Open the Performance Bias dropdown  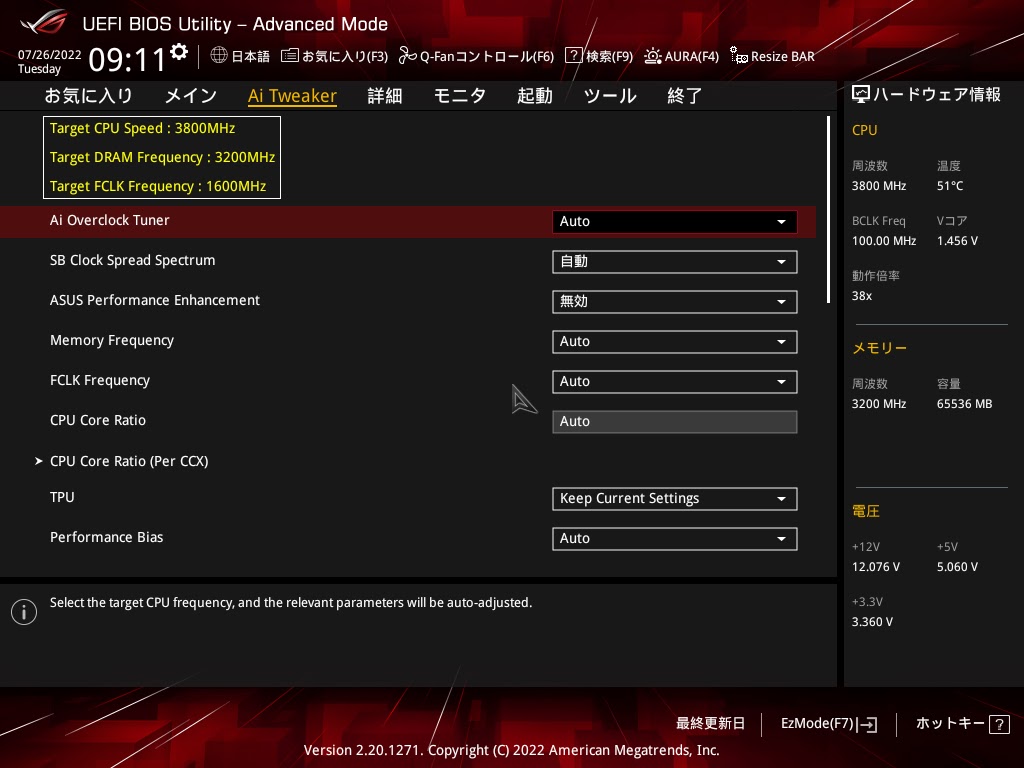675,538
